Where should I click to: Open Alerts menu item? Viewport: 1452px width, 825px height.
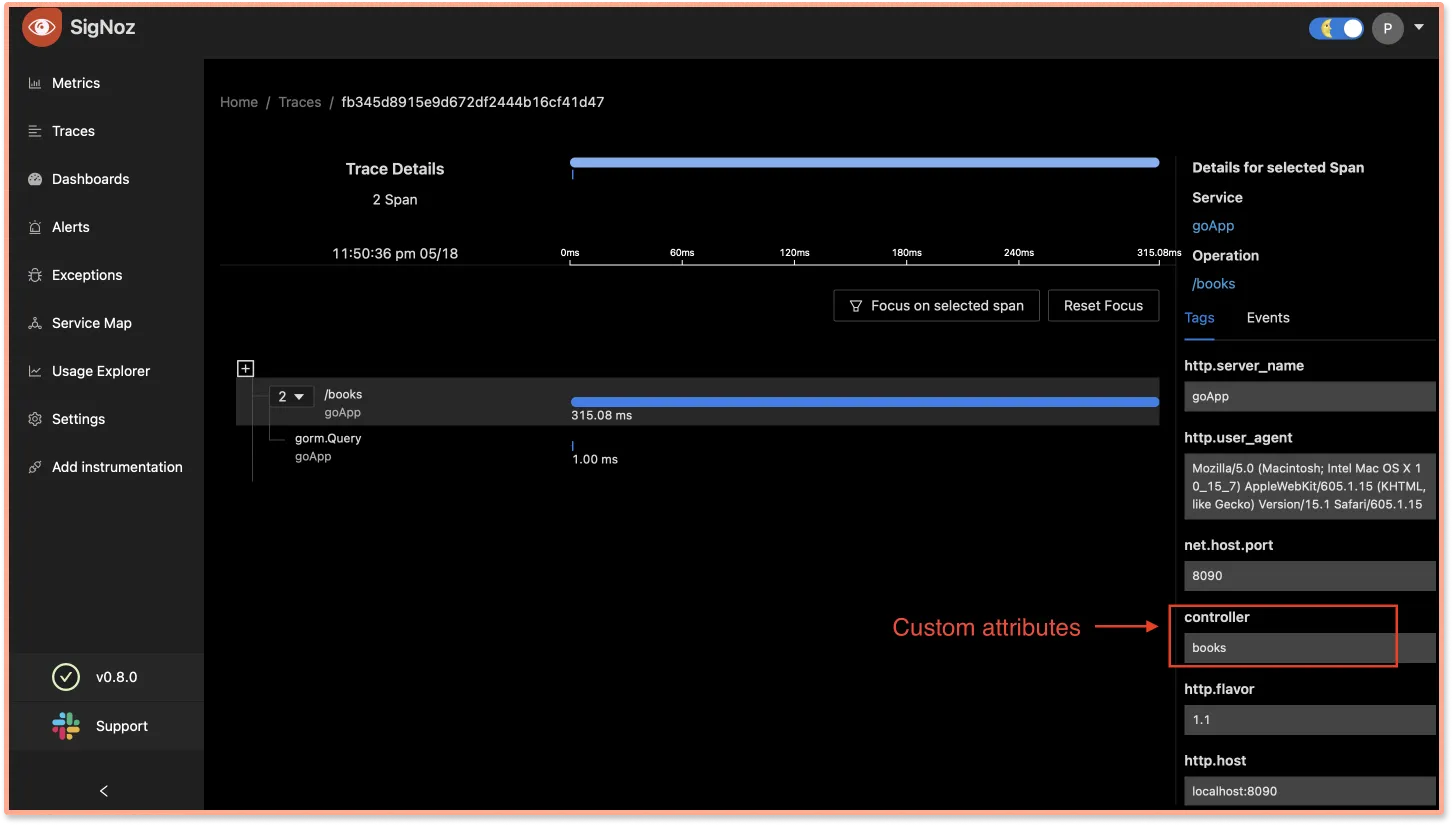tap(70, 227)
